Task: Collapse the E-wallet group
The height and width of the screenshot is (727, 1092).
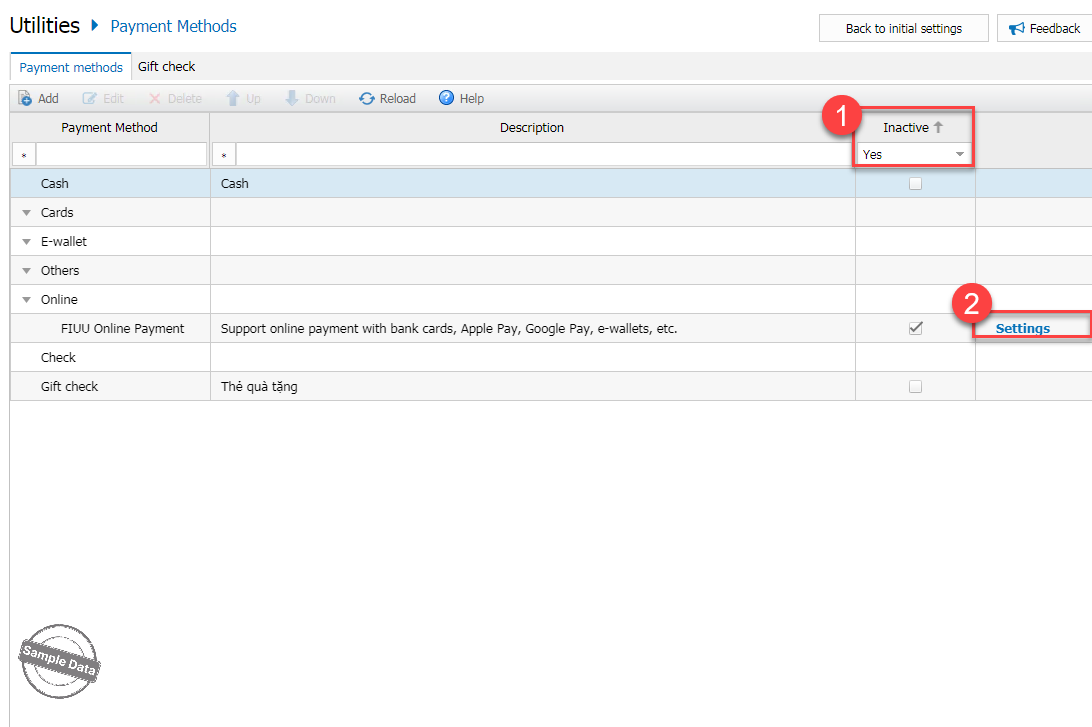Action: pyautogui.click(x=26, y=242)
